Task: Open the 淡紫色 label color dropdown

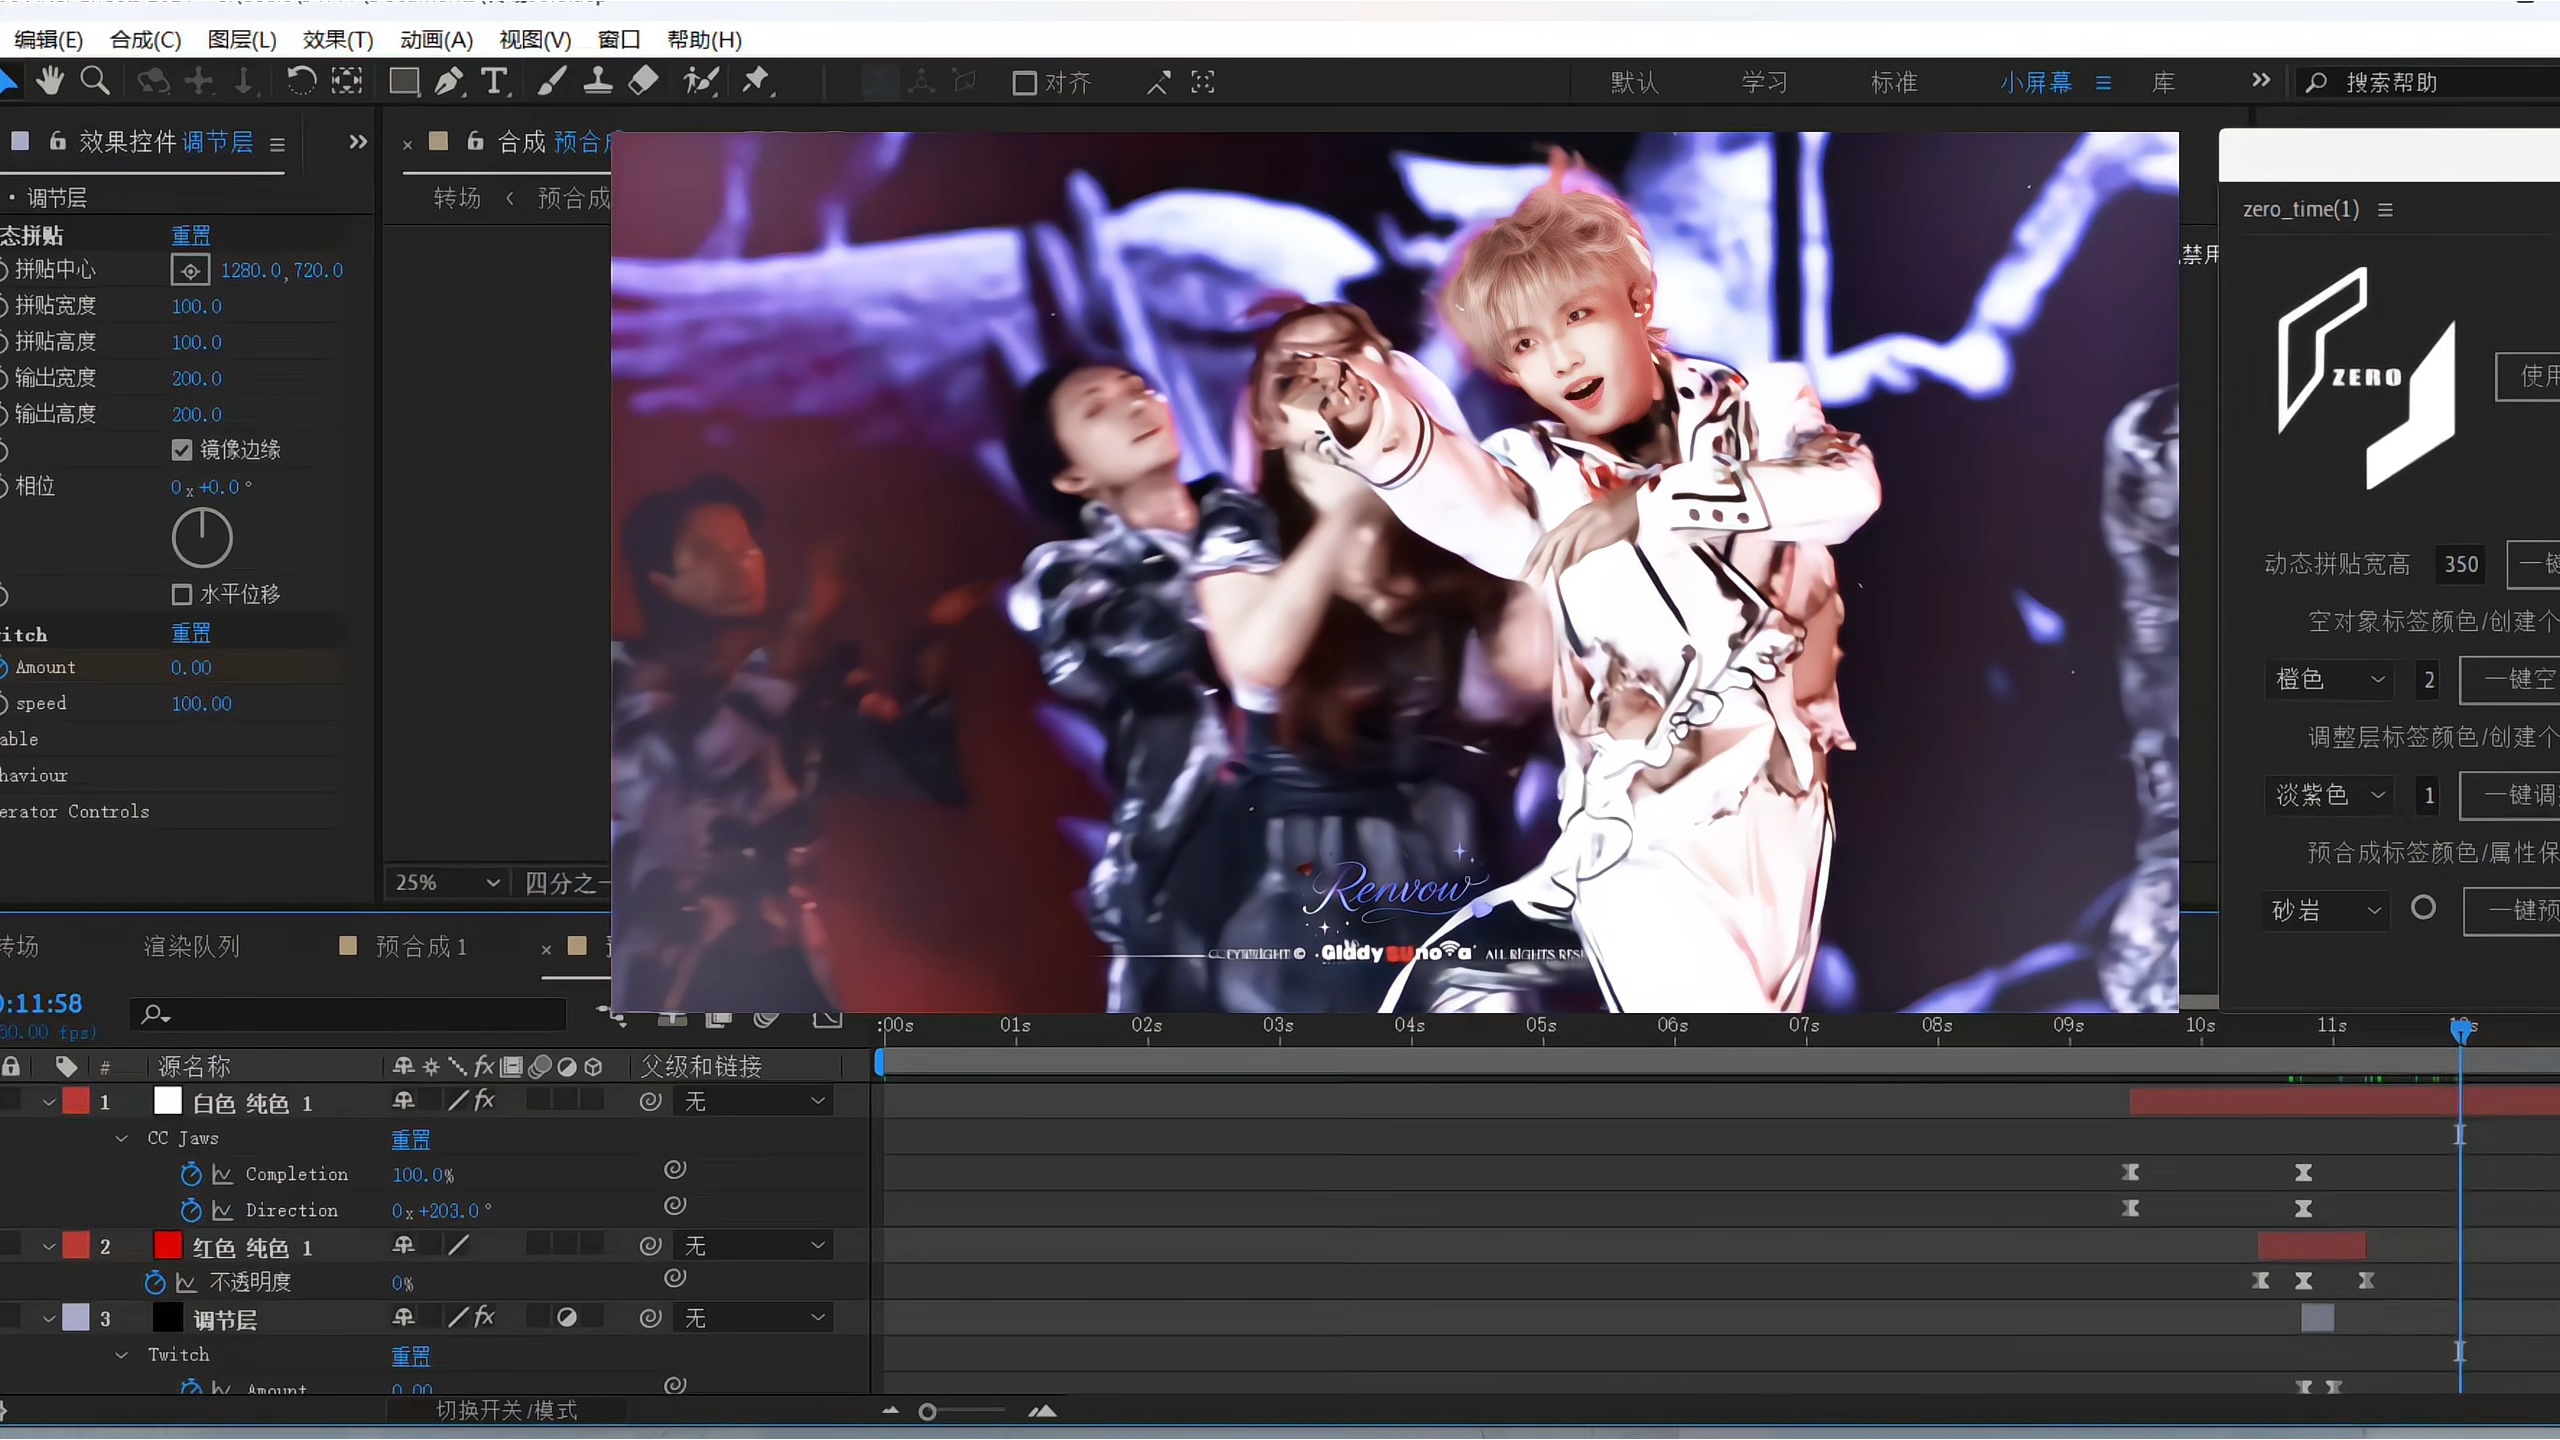Action: coord(2328,795)
